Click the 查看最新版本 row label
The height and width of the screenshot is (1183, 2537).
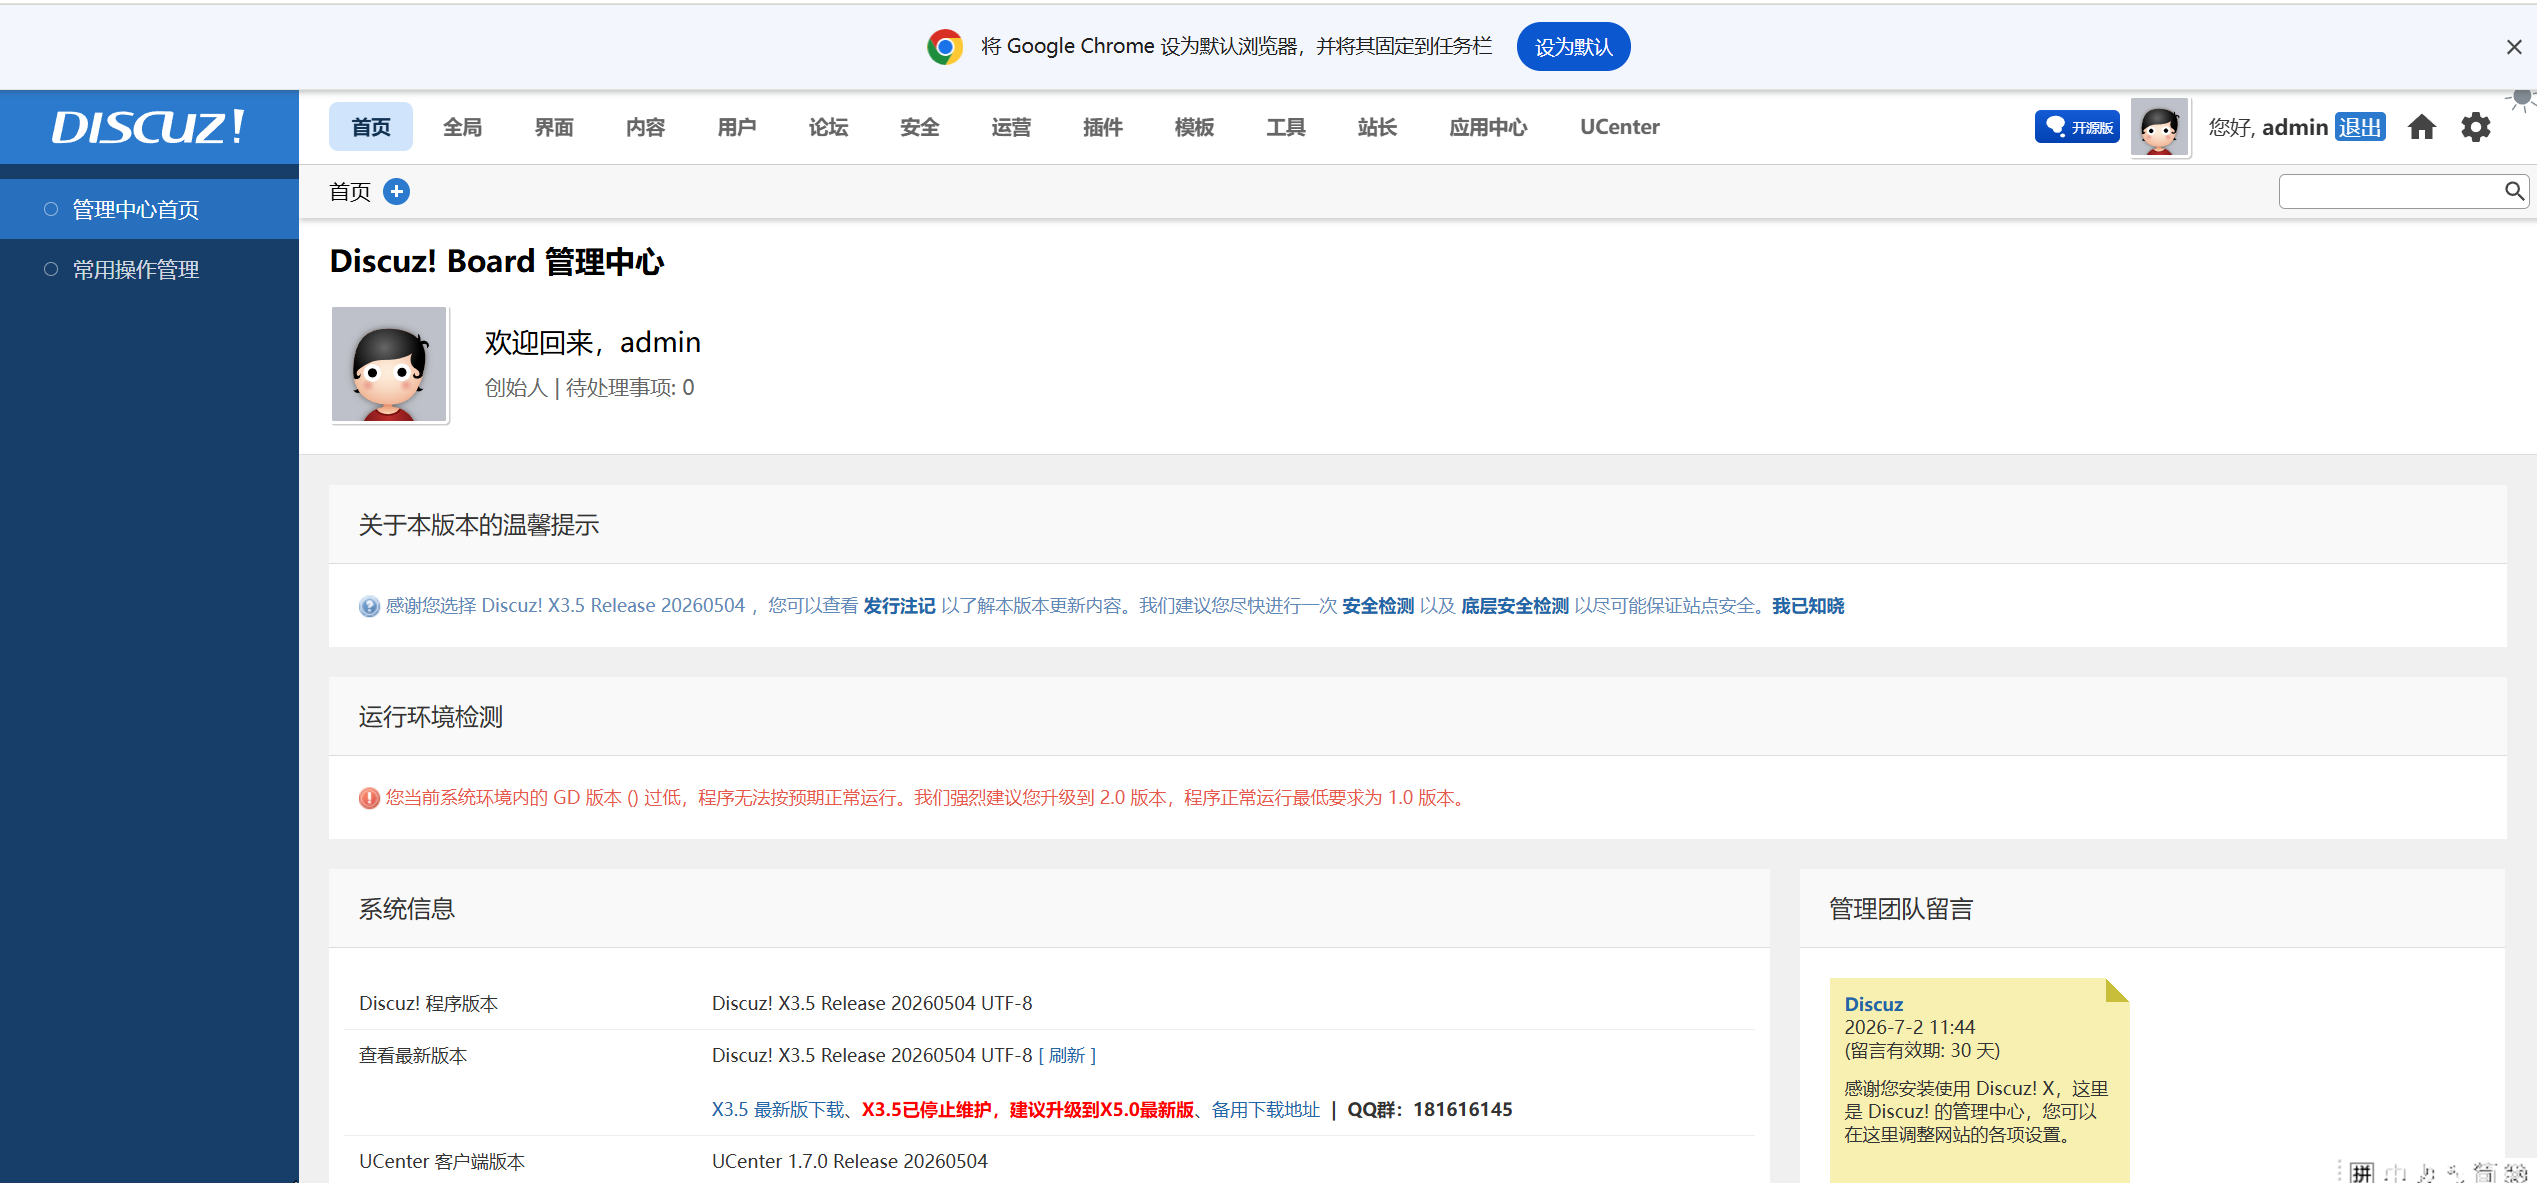click(413, 1056)
